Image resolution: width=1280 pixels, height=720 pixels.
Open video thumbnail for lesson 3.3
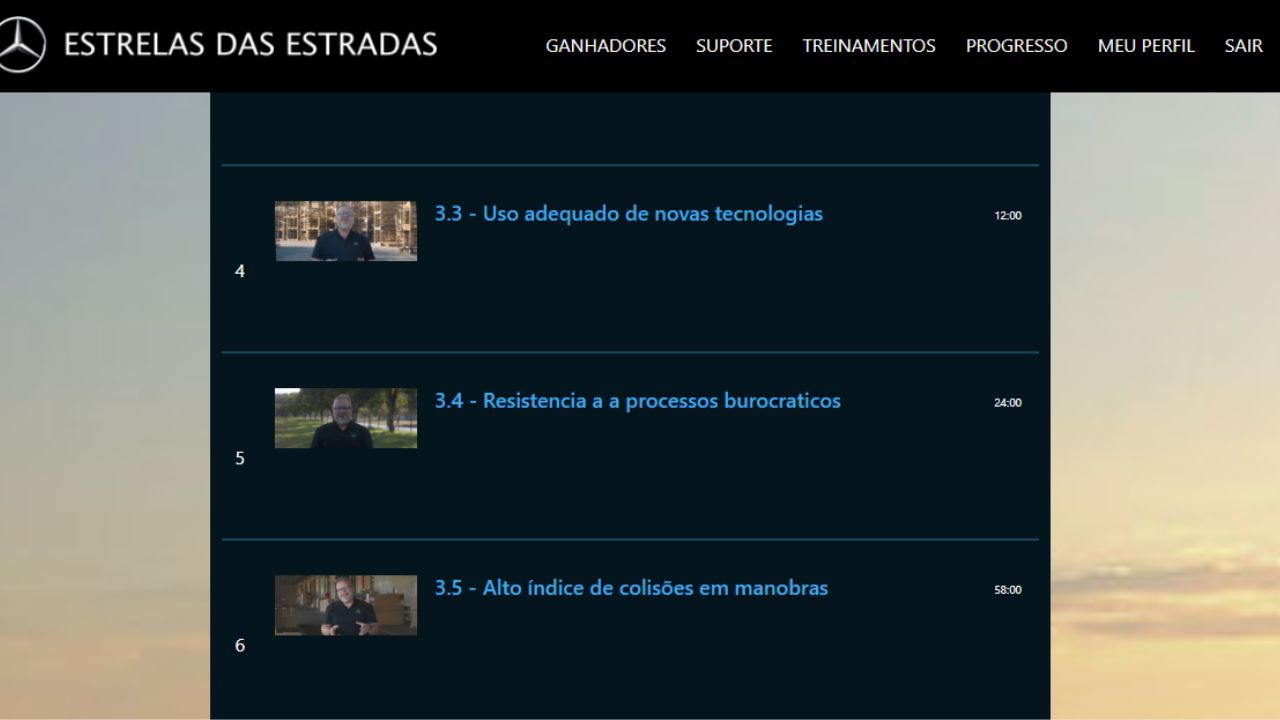click(x=346, y=231)
